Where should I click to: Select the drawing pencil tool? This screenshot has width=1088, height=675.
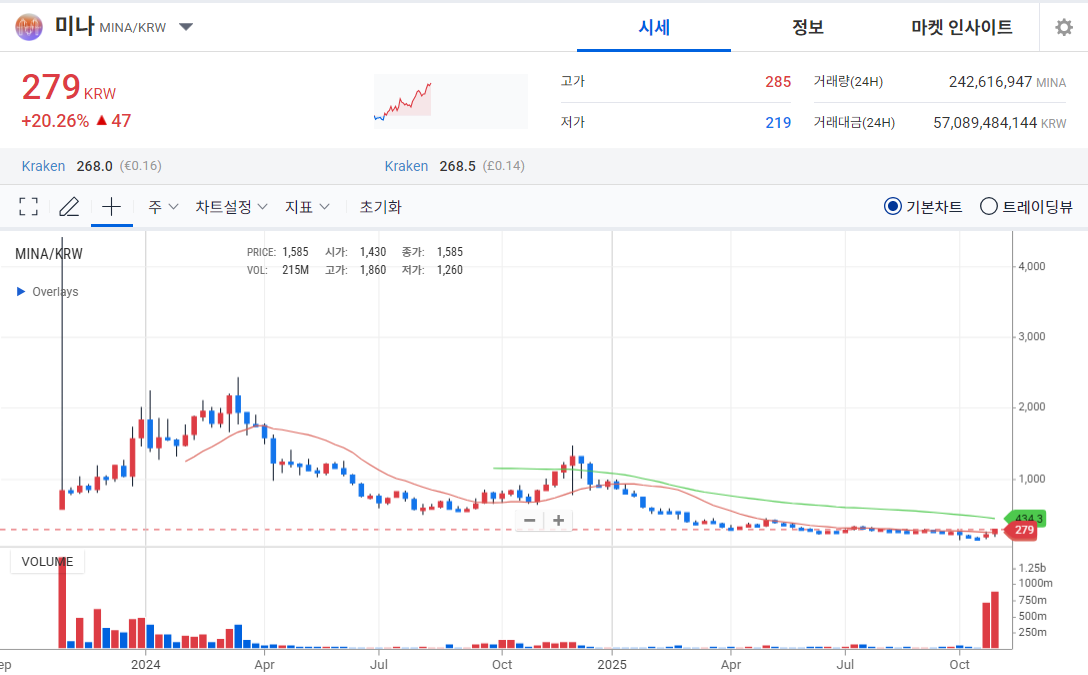[x=68, y=206]
